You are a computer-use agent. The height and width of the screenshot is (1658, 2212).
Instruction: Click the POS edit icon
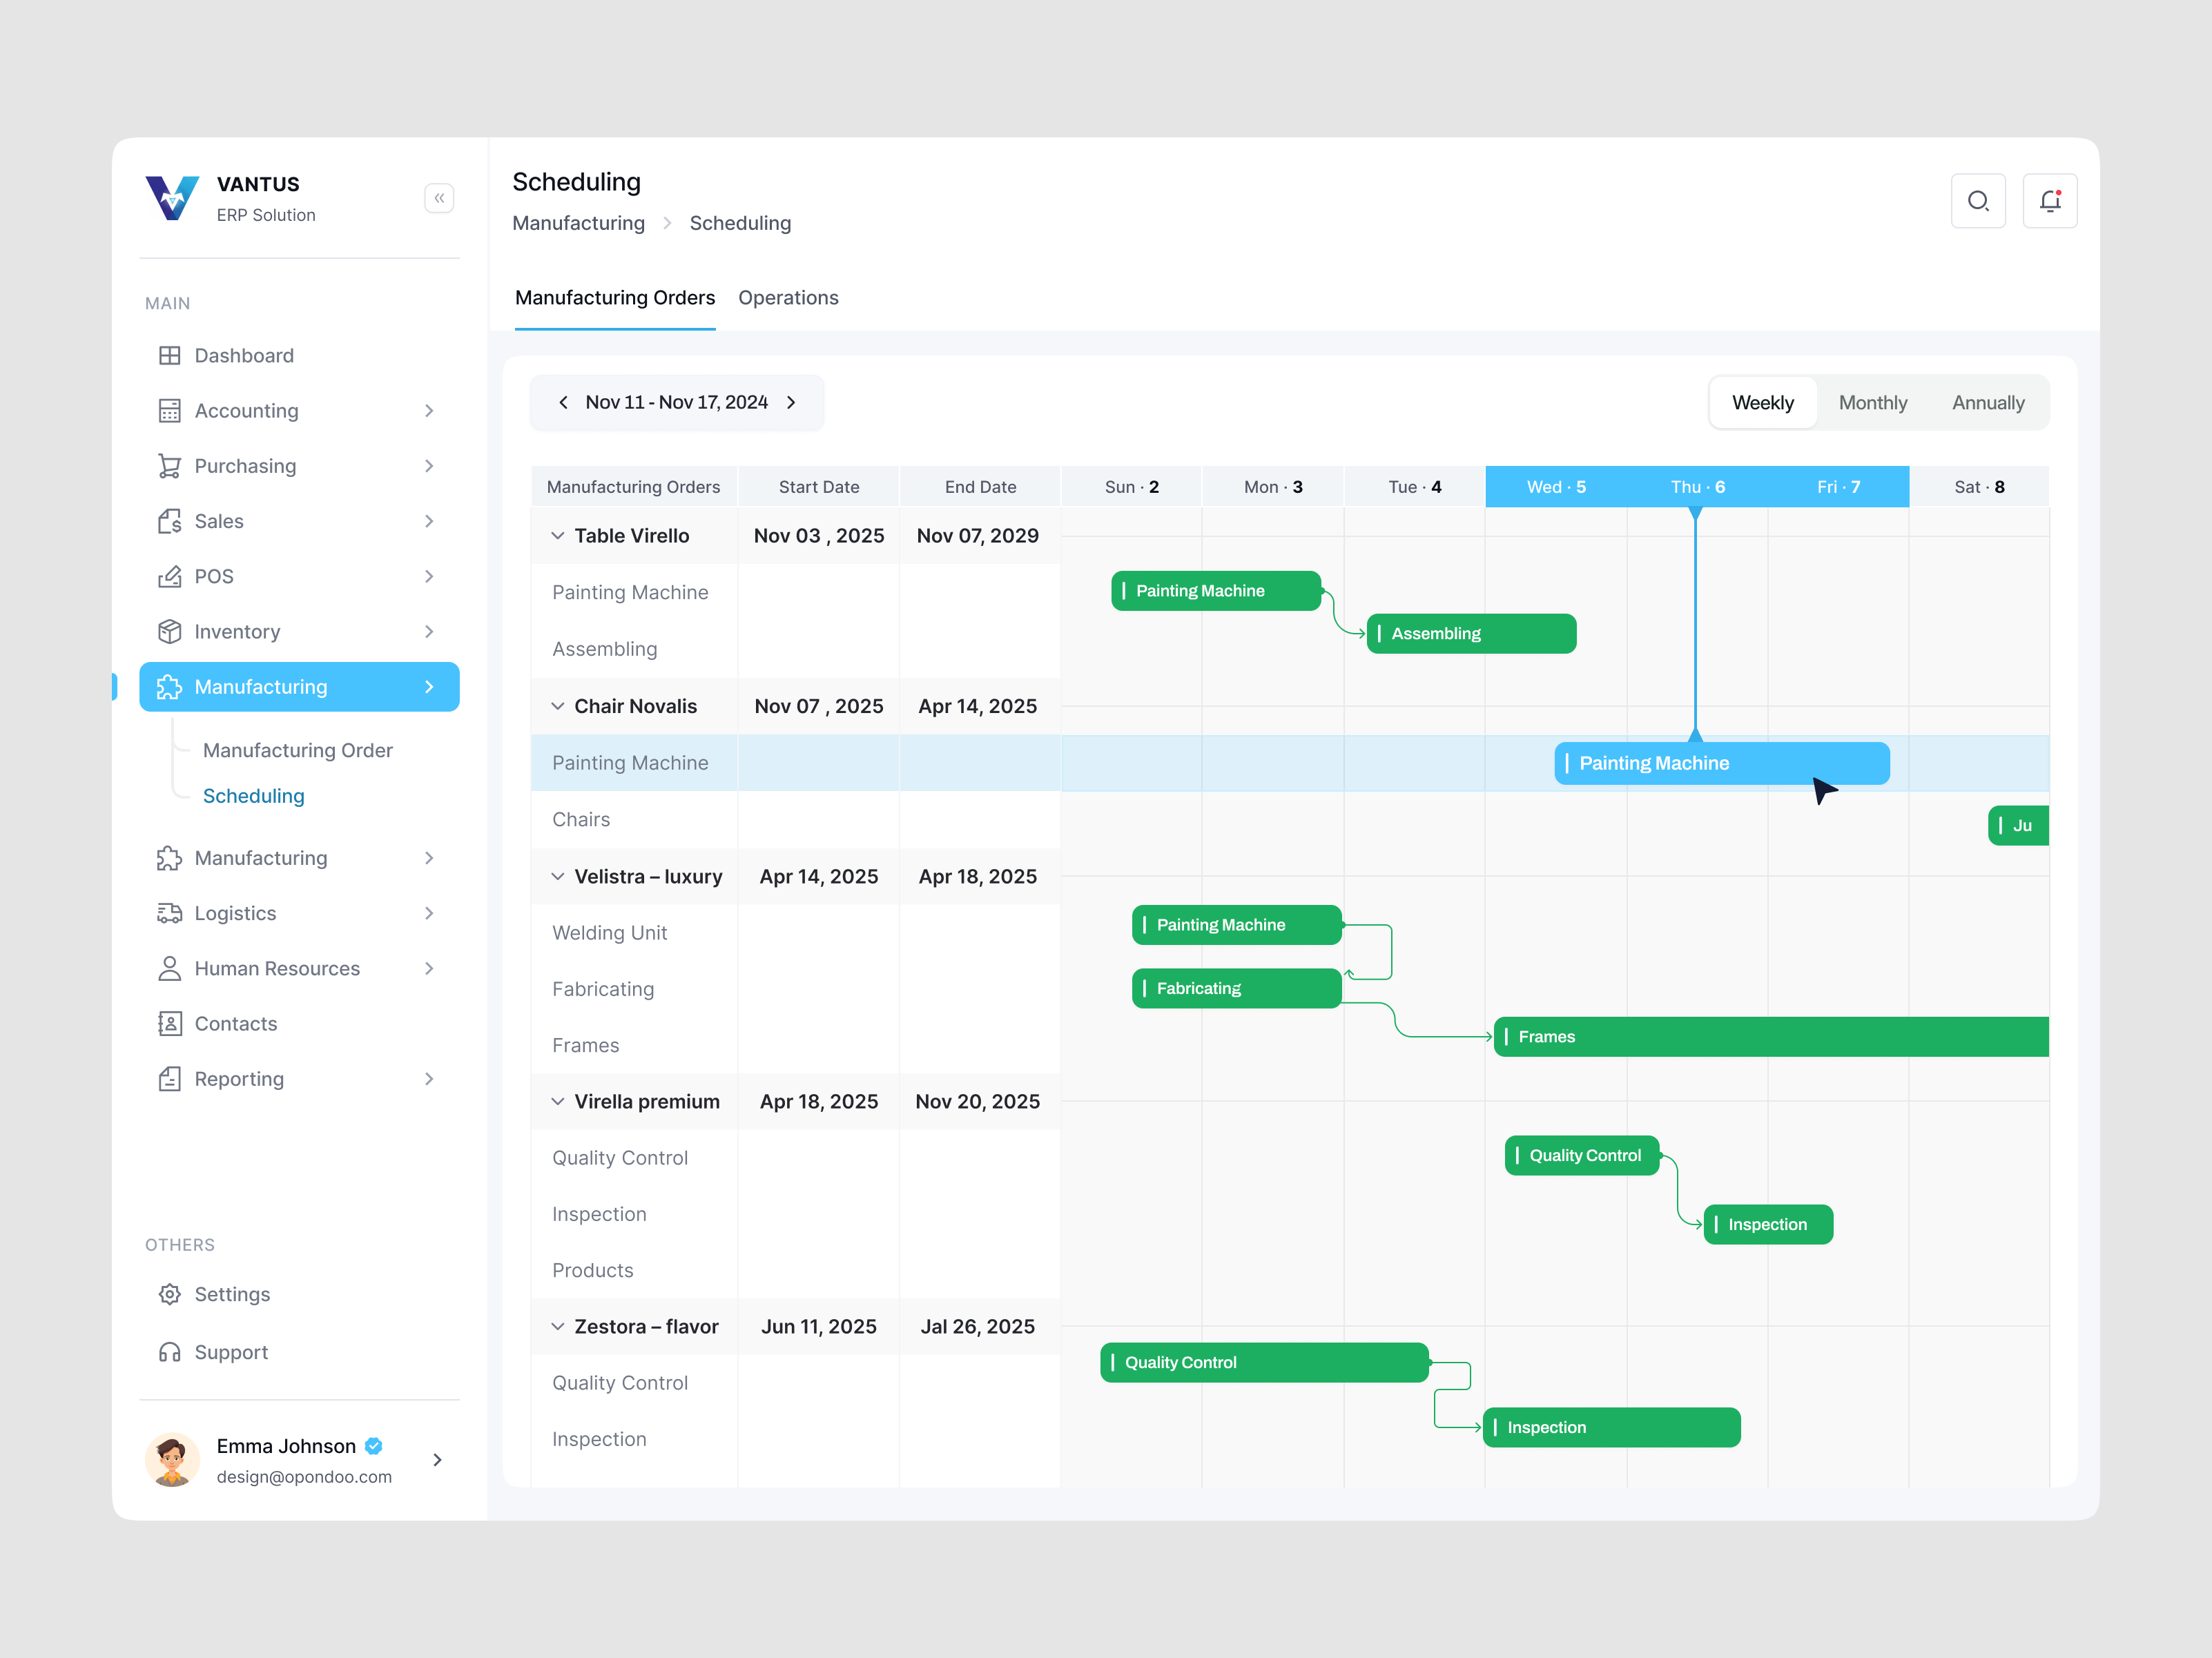point(170,576)
